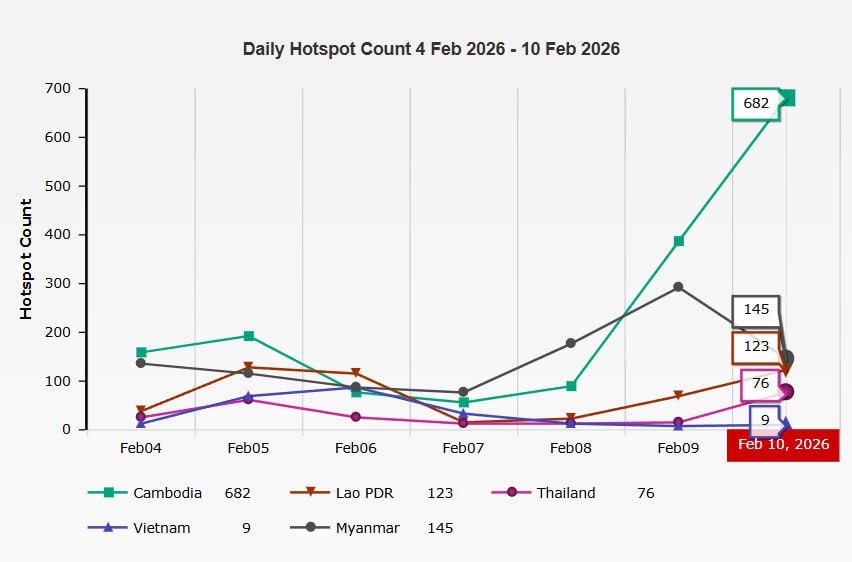Viewport: 852px width, 562px height.
Task: Click the Vietnam triangle legend marker
Action: pos(108,528)
